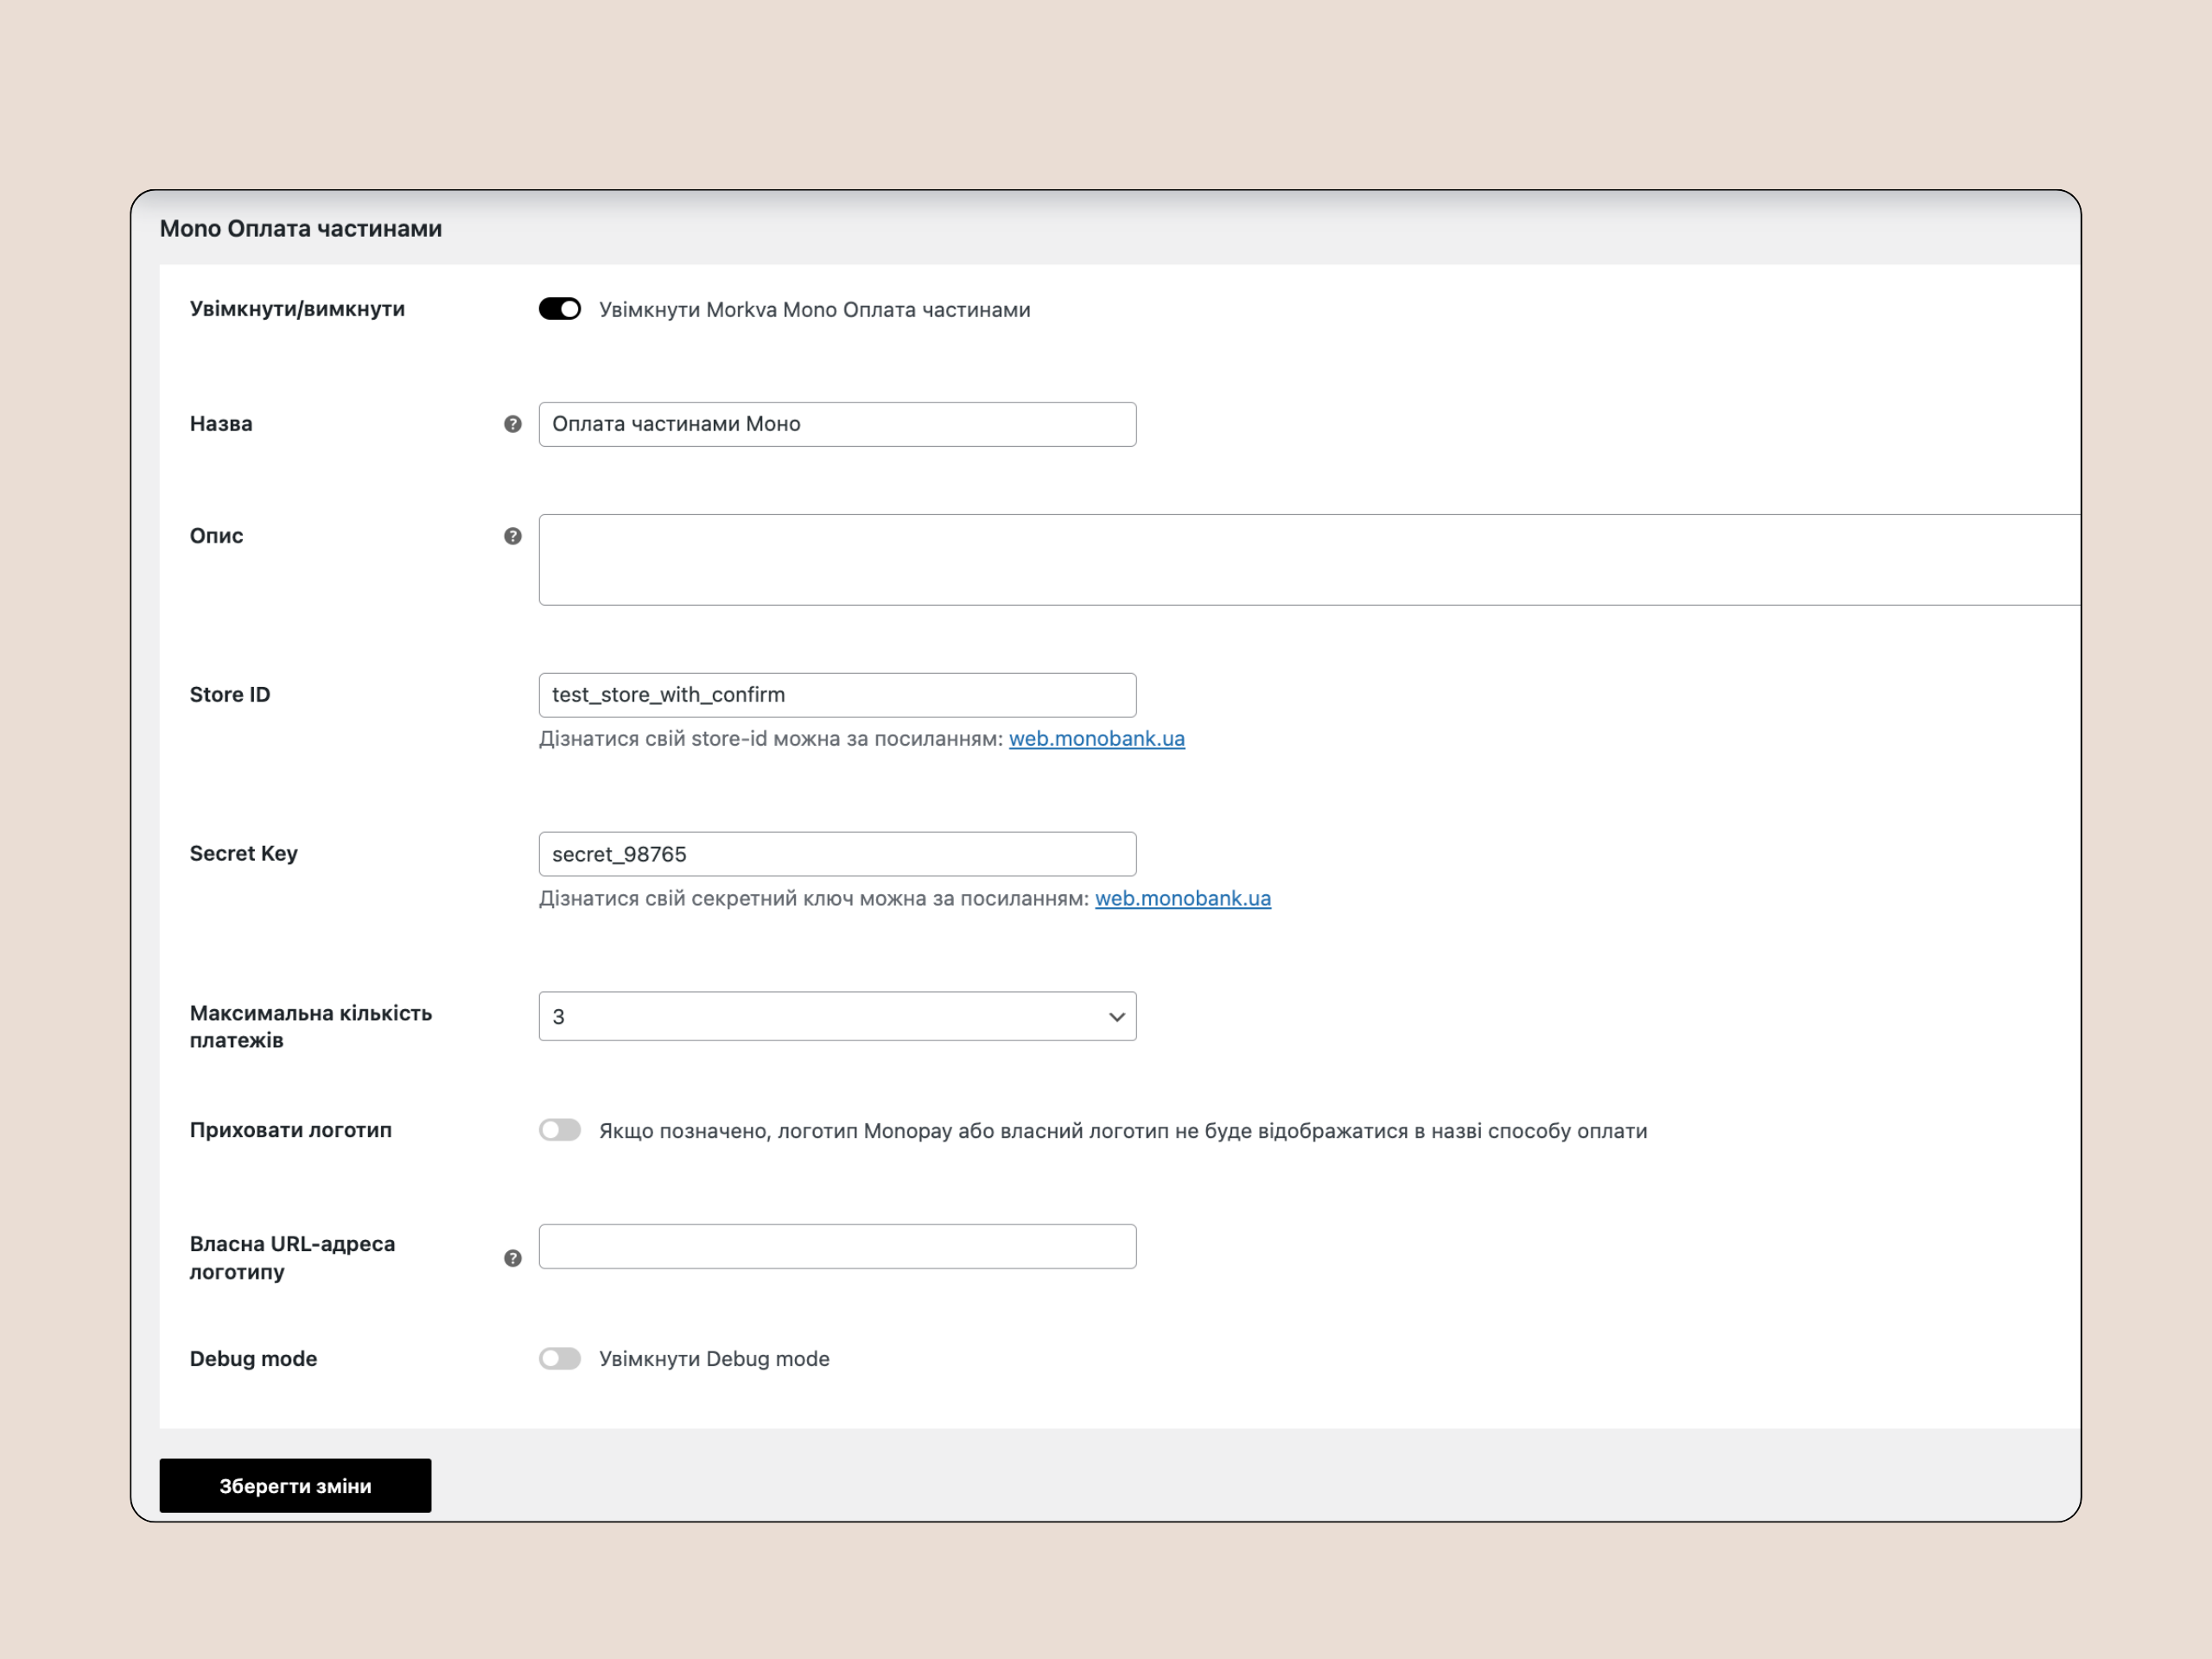This screenshot has width=2212, height=1659.
Task: Click Увімкнути Morkva Mono Оплата частинами label
Action: point(814,310)
